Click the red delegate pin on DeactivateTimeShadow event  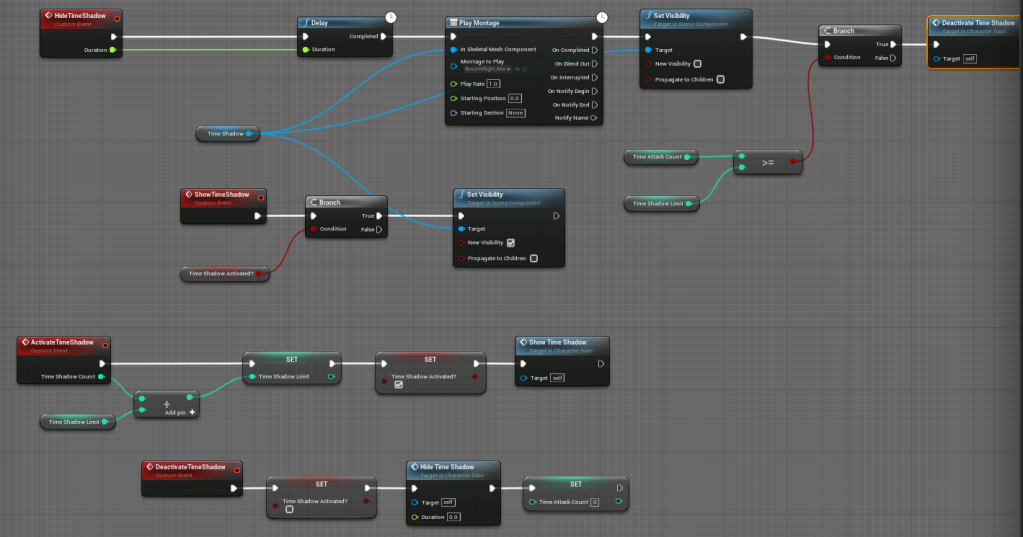tap(236, 468)
